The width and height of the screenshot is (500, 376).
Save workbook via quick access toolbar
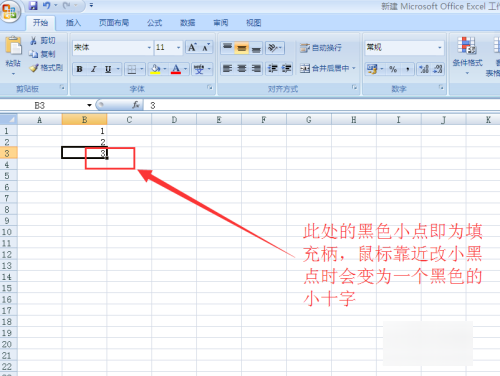click(x=33, y=5)
